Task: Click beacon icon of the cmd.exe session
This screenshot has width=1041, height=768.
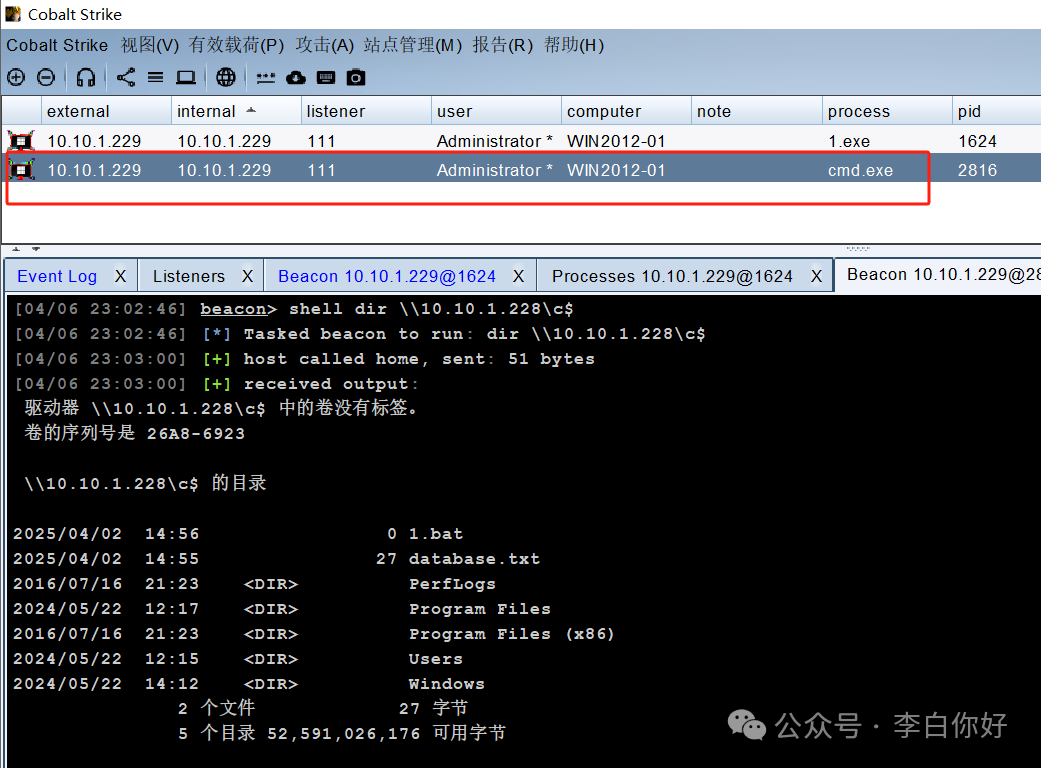Action: (x=21, y=170)
